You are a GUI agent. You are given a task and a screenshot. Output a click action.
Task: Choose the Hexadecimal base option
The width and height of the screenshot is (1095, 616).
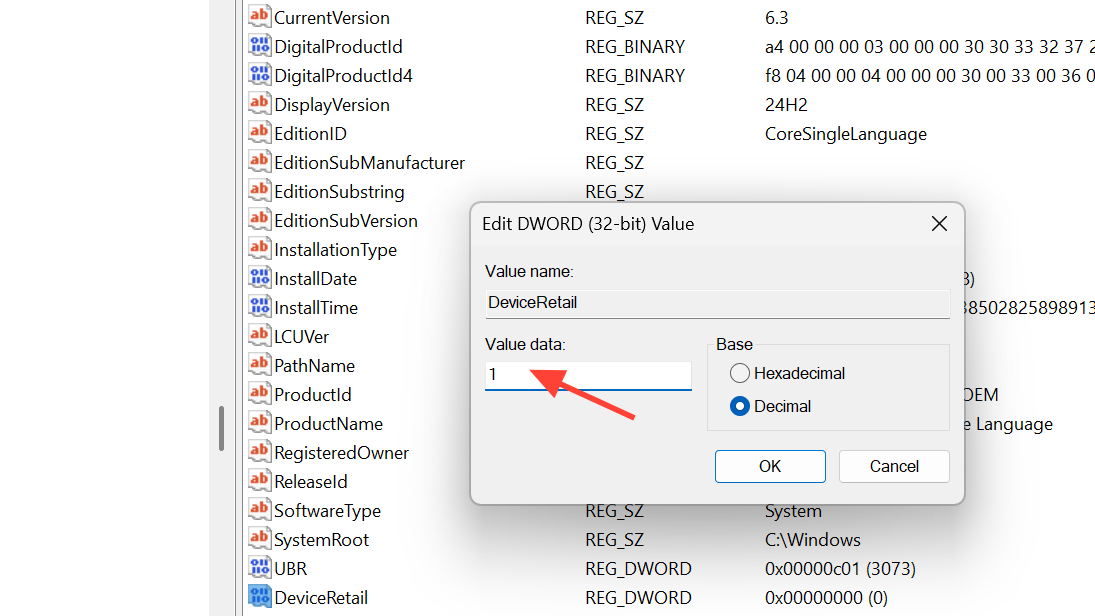coord(740,373)
